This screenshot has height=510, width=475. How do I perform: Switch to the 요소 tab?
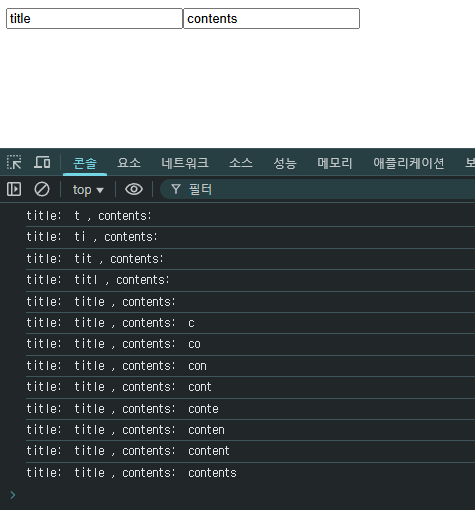pyautogui.click(x=129, y=163)
